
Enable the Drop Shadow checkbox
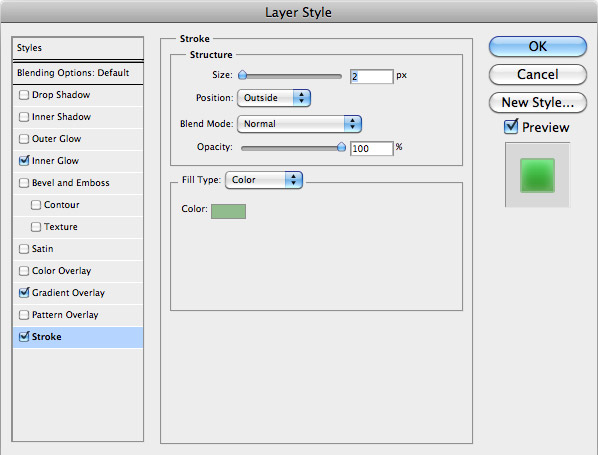click(24, 95)
